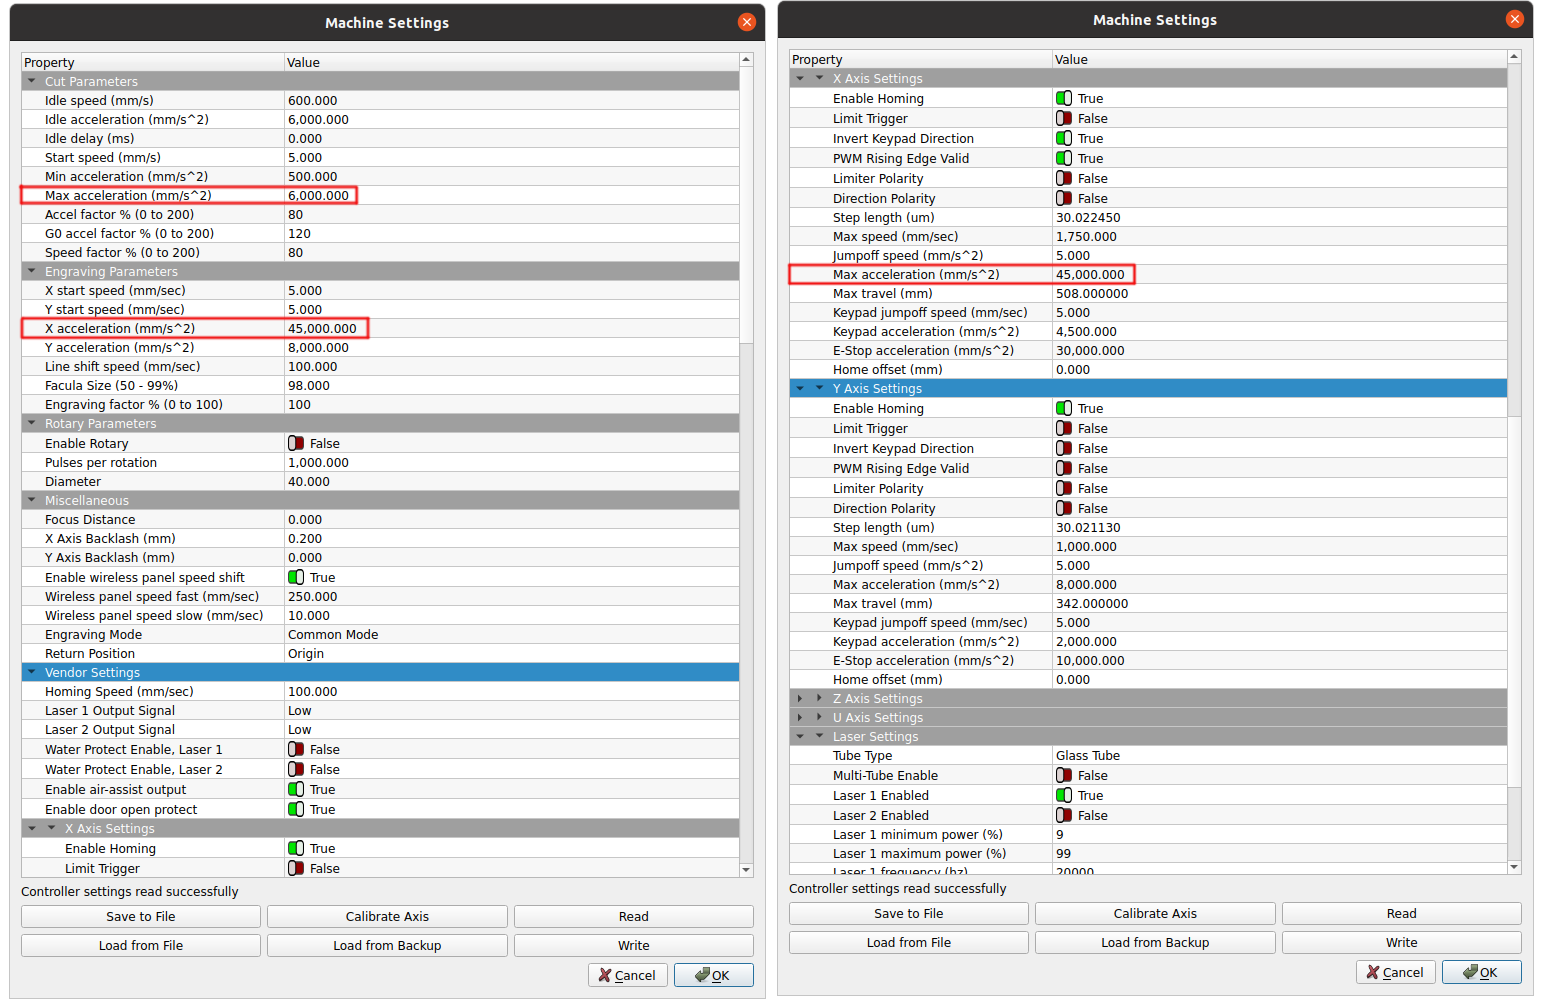Toggle Enable door open protect
Viewport: 1543px width, 1008px height.
pos(296,809)
